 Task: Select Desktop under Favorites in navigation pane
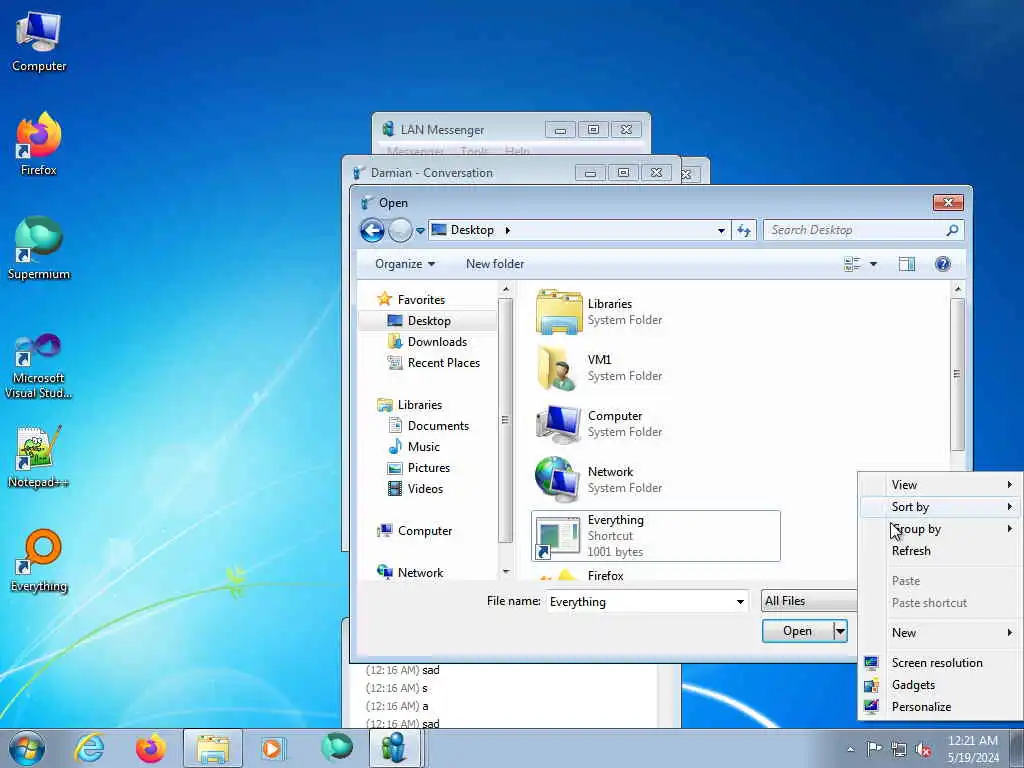(x=428, y=321)
